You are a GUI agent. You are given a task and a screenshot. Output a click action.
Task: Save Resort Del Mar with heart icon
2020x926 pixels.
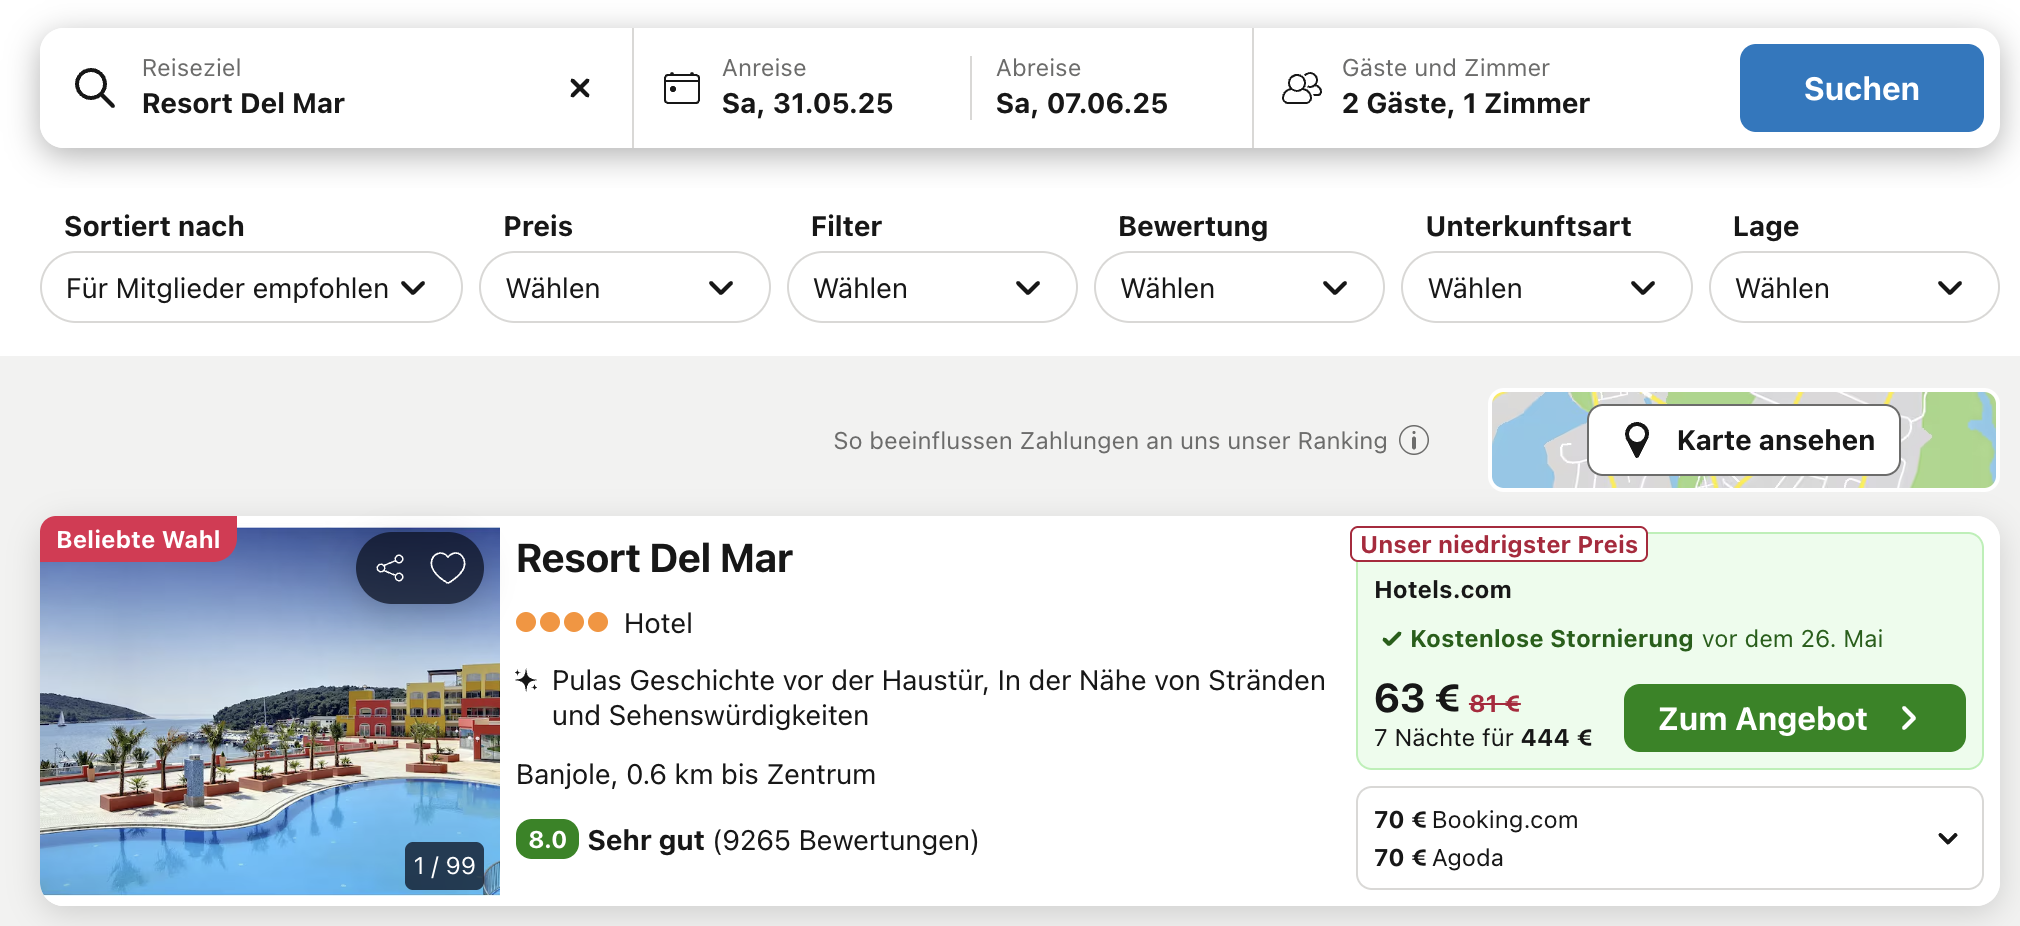[x=448, y=568]
